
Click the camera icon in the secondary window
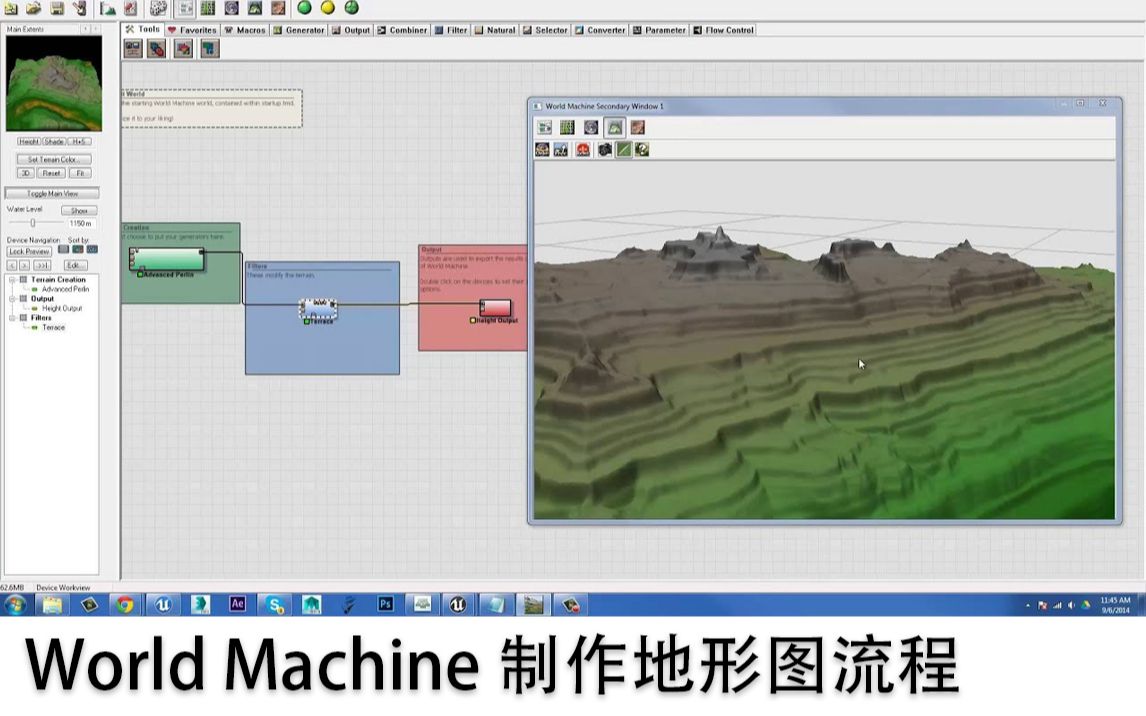pos(603,149)
